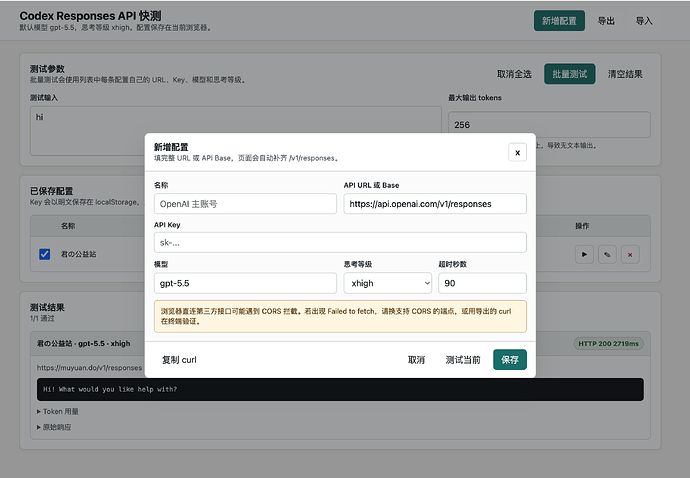Click the 清空结果 button

click(625, 74)
